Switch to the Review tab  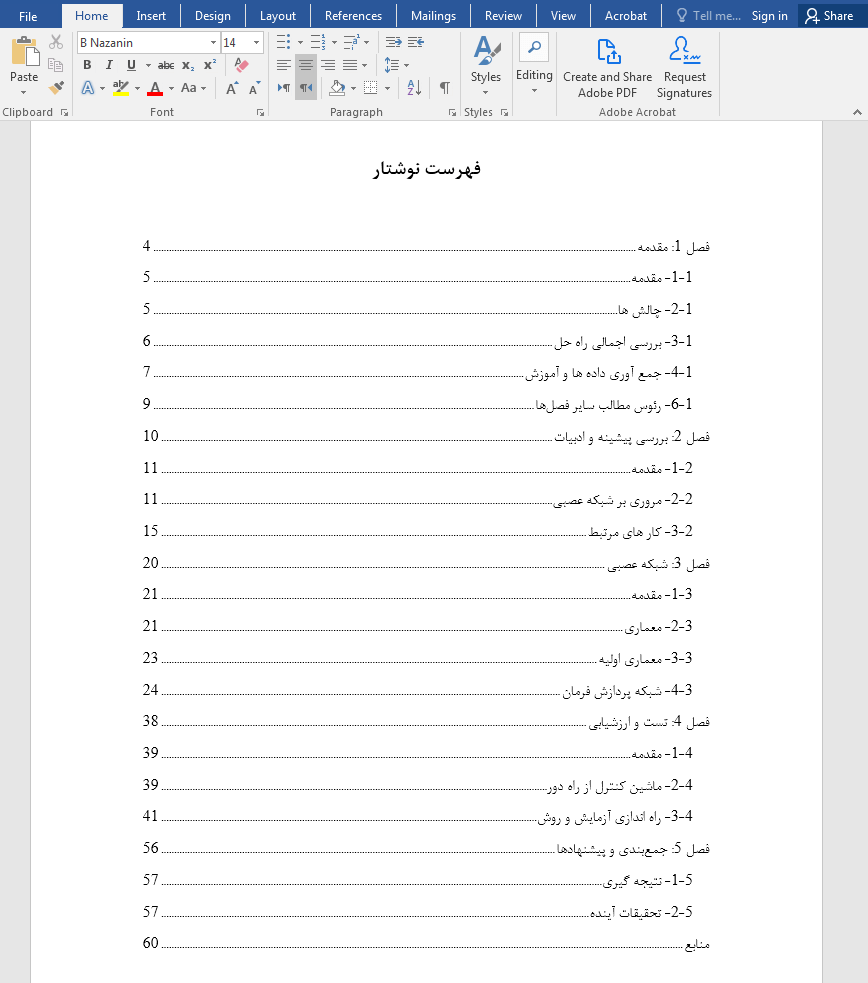coord(503,16)
